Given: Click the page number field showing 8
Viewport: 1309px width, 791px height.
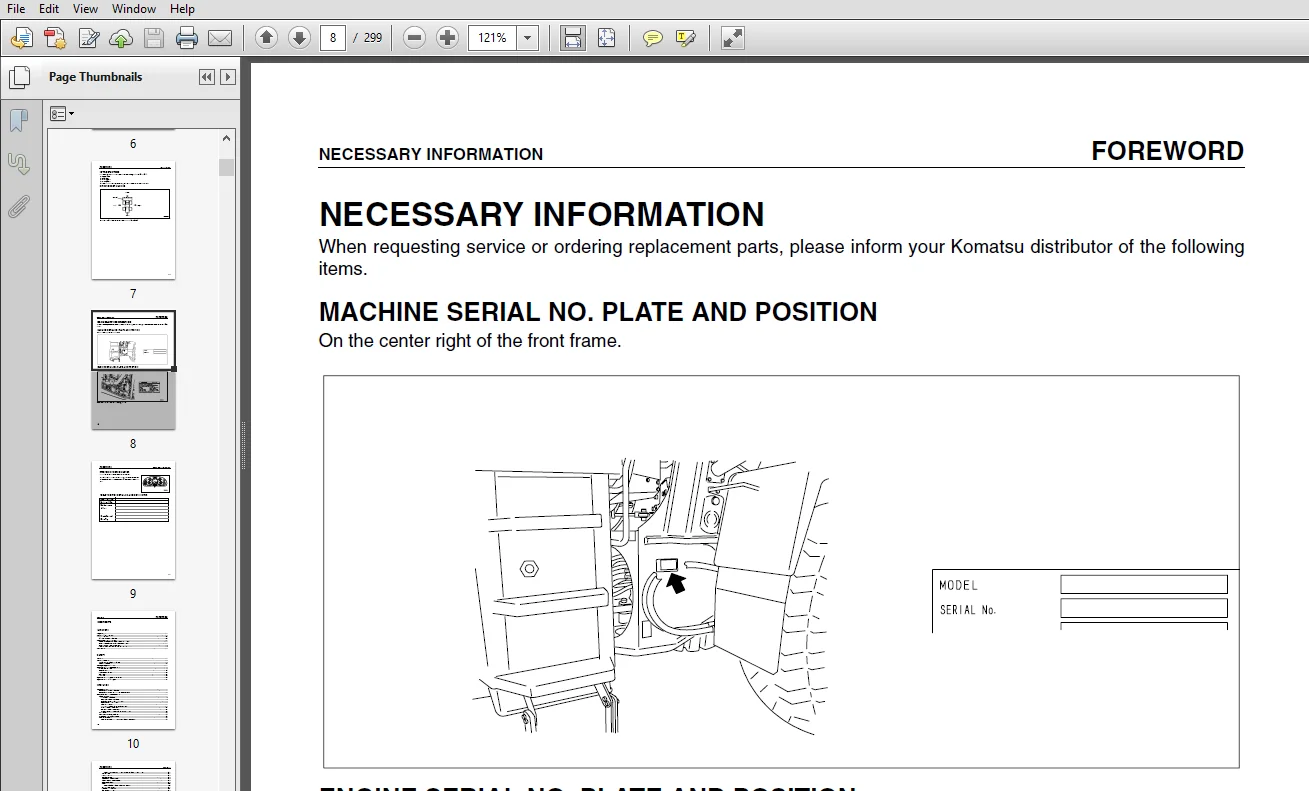Looking at the screenshot, I should click(333, 38).
